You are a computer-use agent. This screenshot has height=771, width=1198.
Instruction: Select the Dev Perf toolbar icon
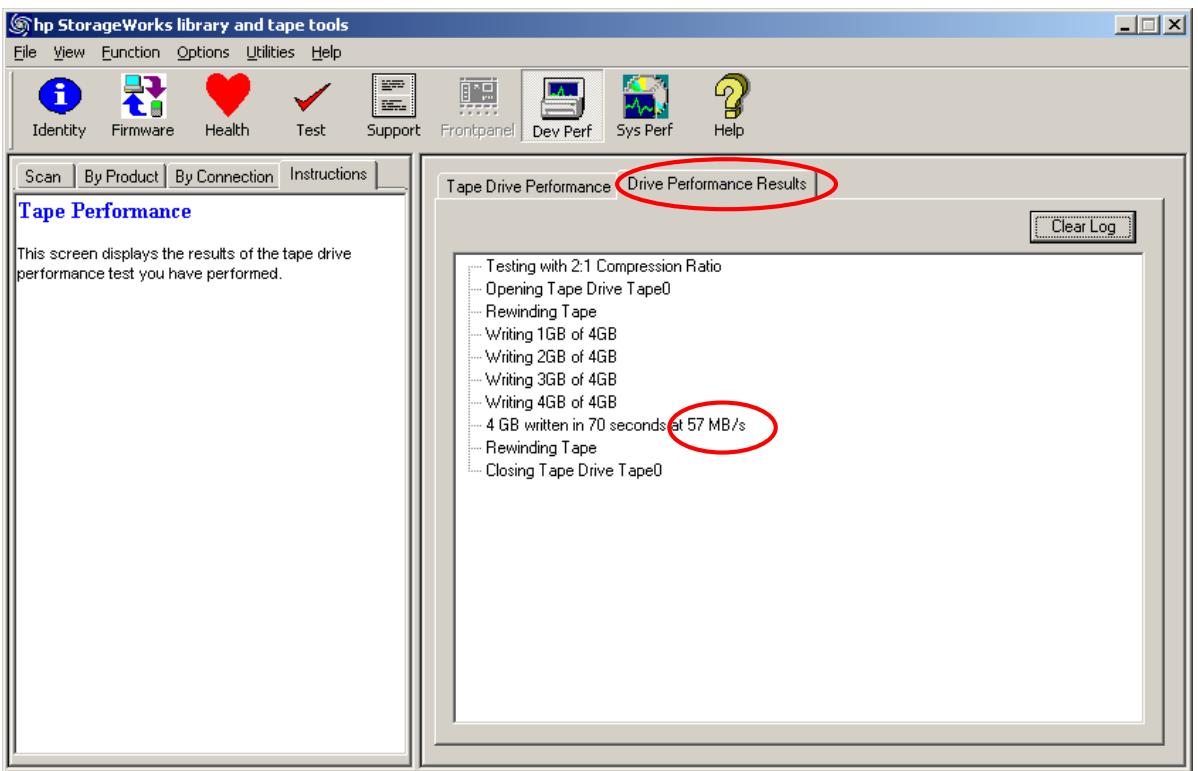click(562, 107)
